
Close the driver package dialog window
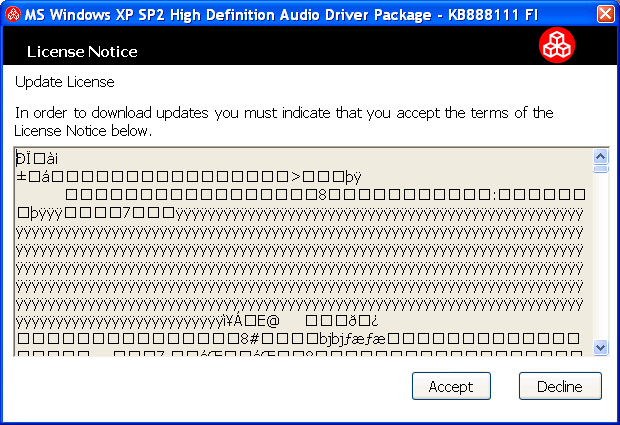point(605,14)
